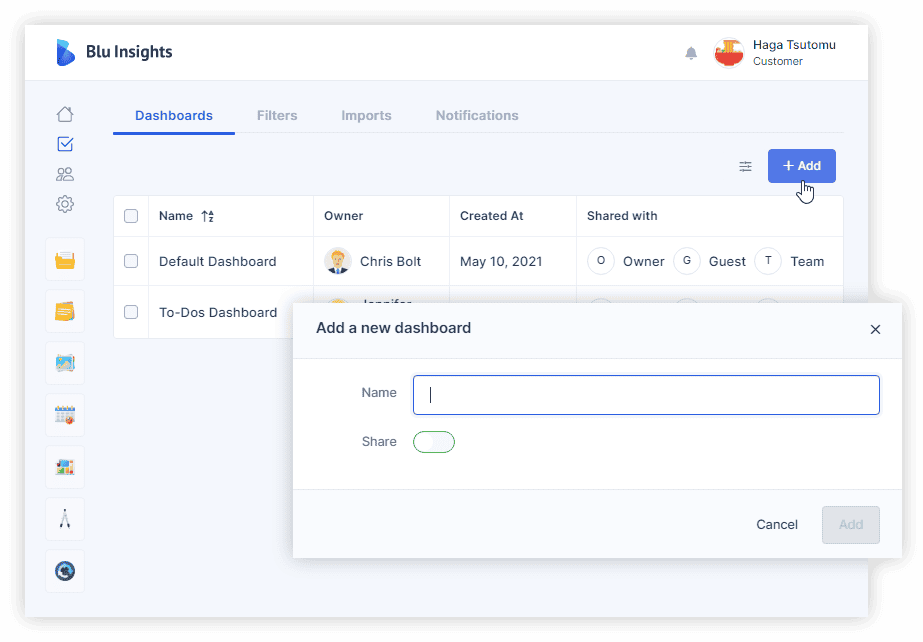Click the Haga Tsutomu user name
The image size is (923, 642).
794,45
